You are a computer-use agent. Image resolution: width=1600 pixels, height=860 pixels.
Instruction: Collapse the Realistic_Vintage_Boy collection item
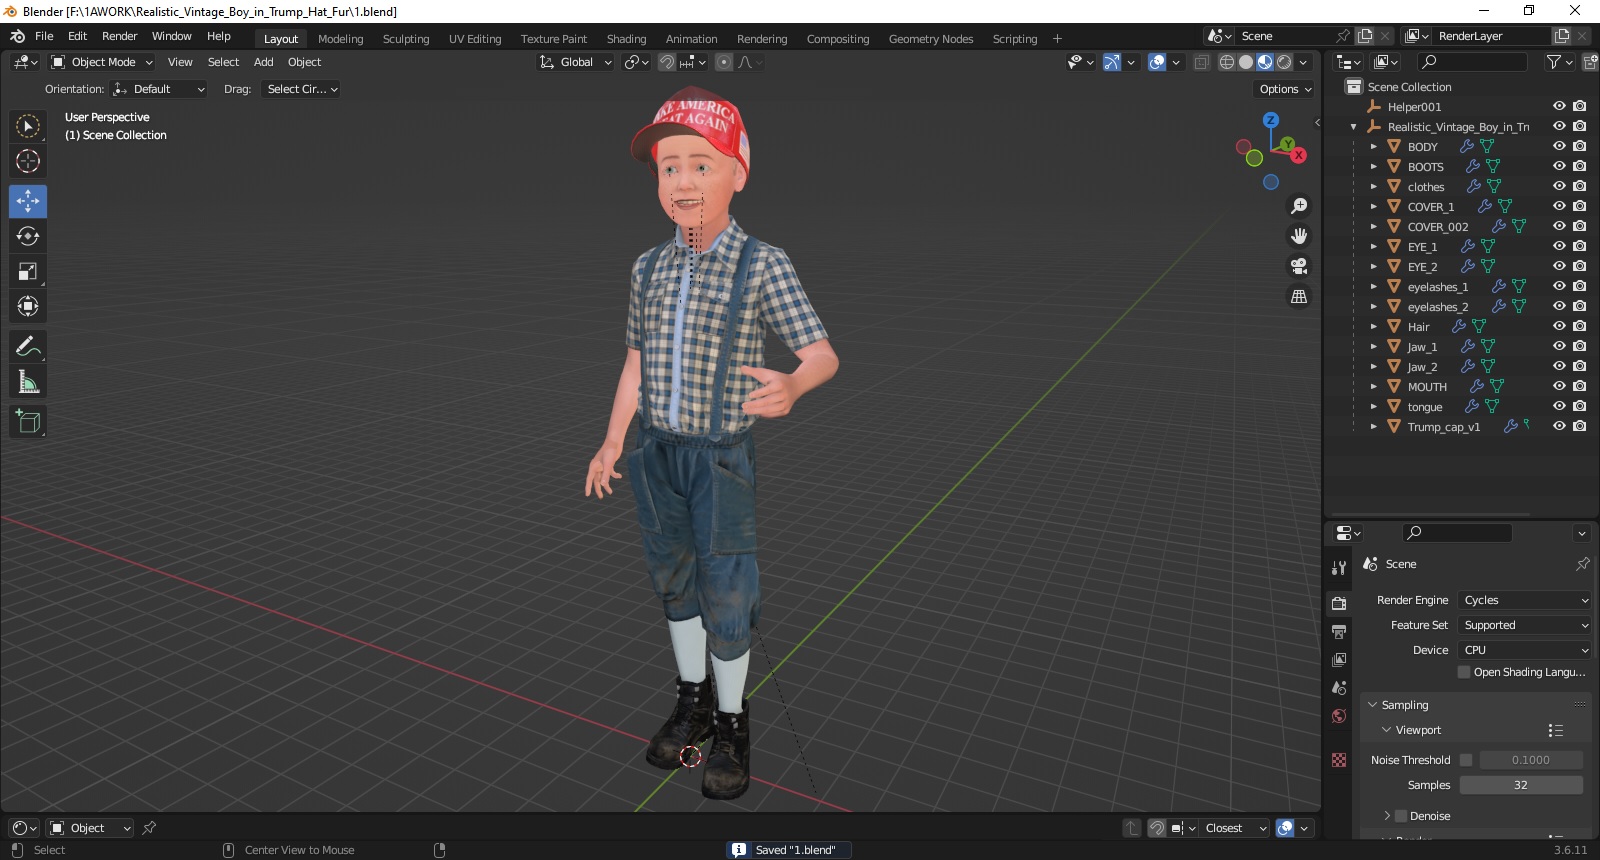point(1354,127)
